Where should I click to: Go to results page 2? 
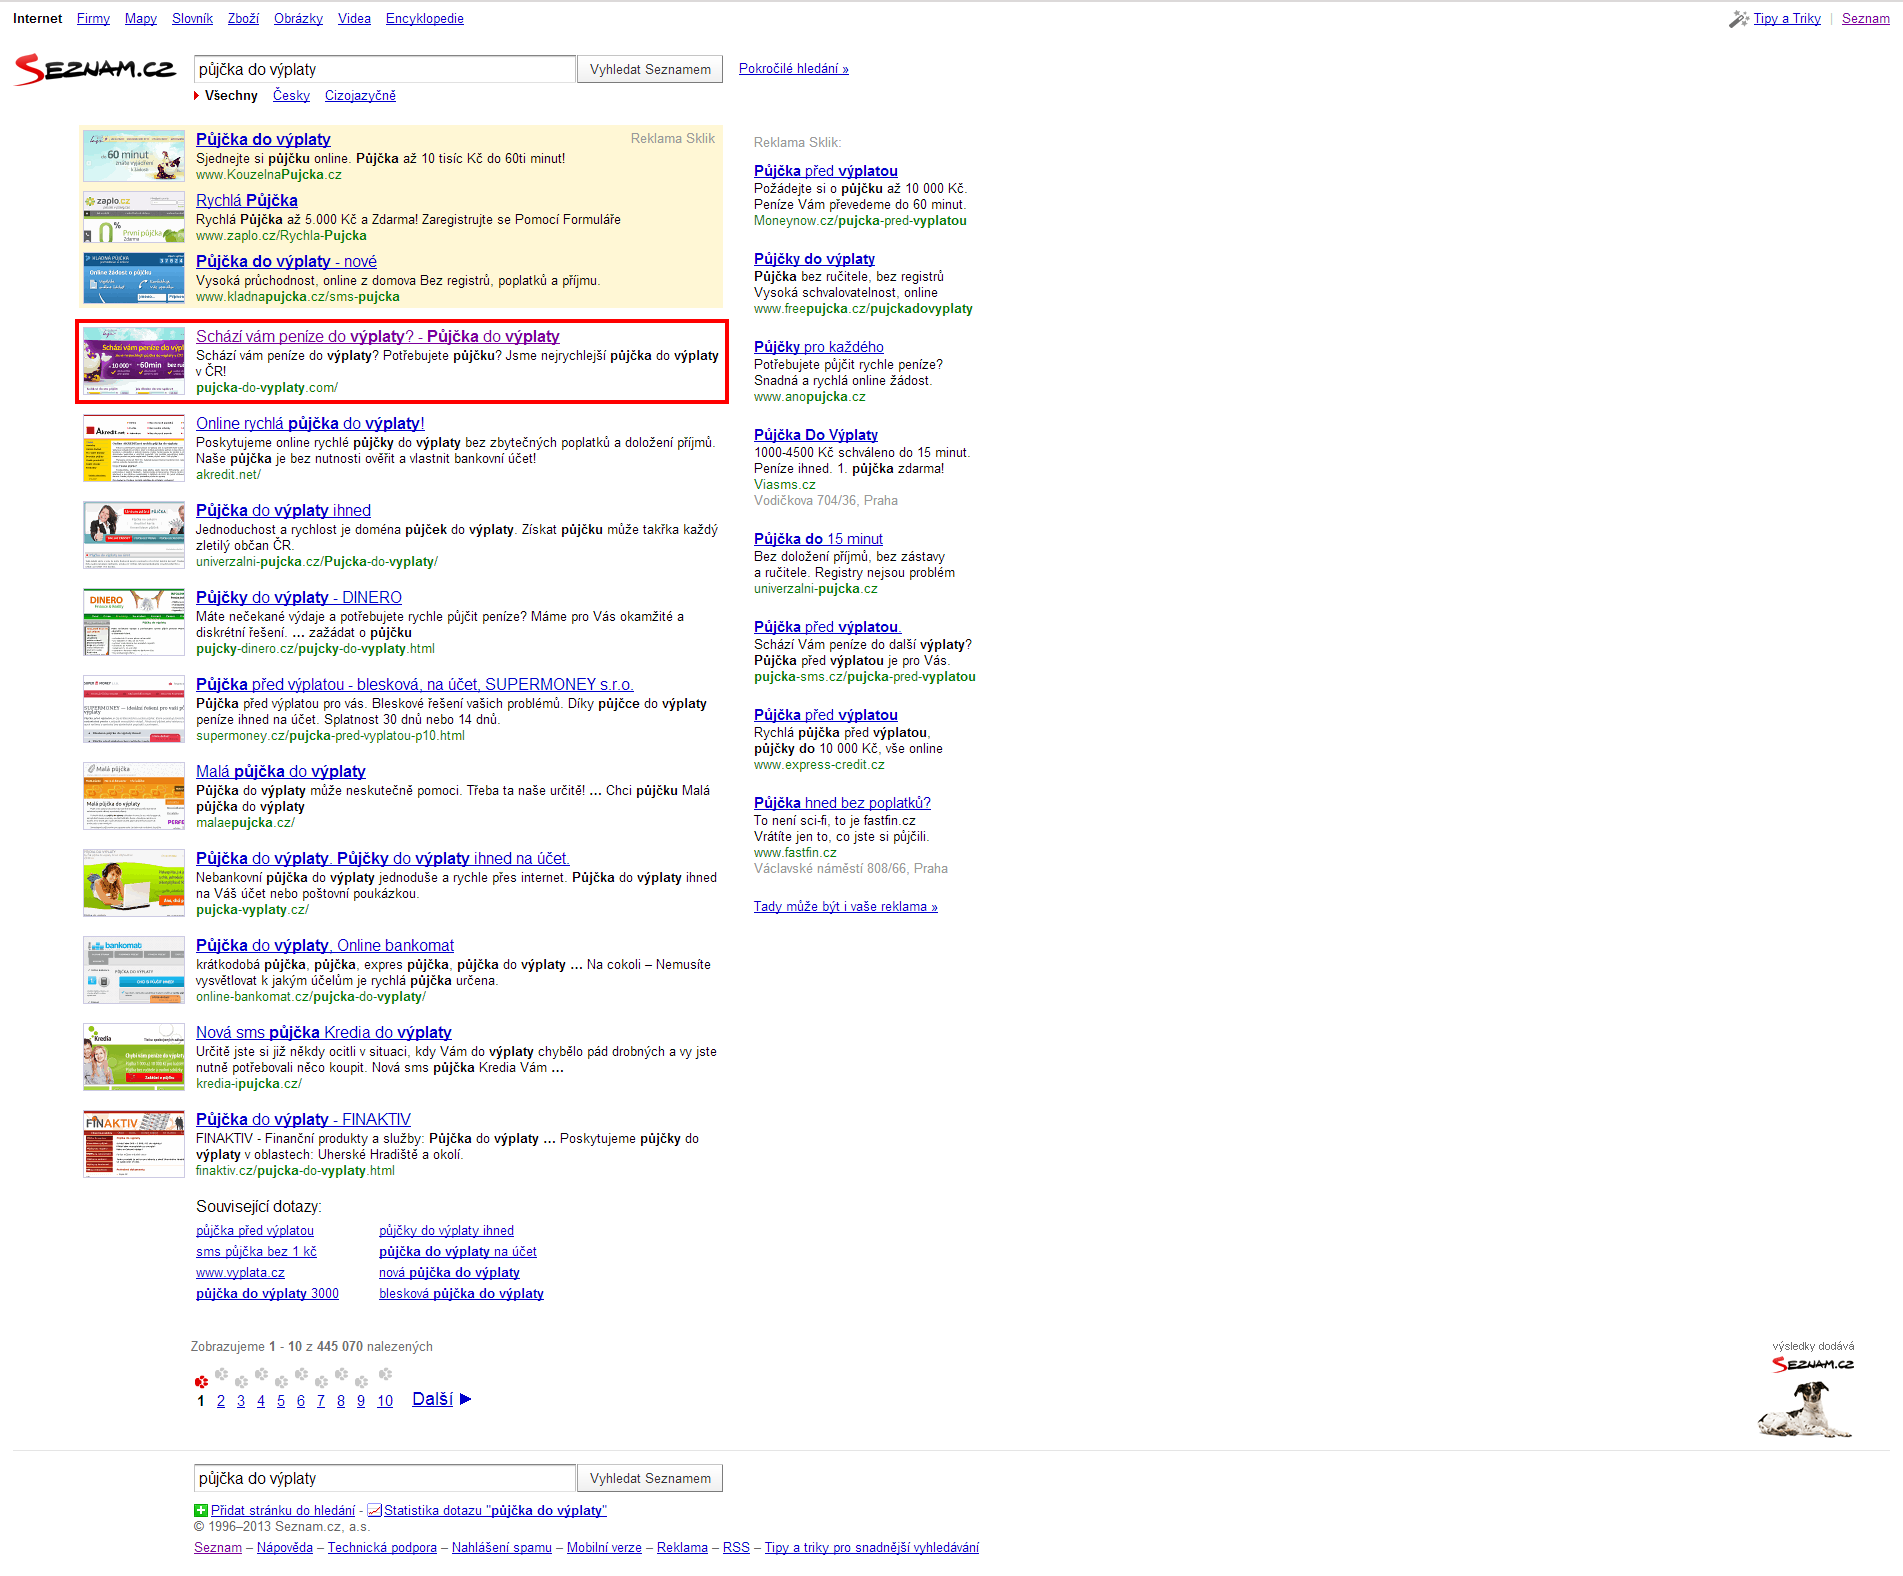221,1401
